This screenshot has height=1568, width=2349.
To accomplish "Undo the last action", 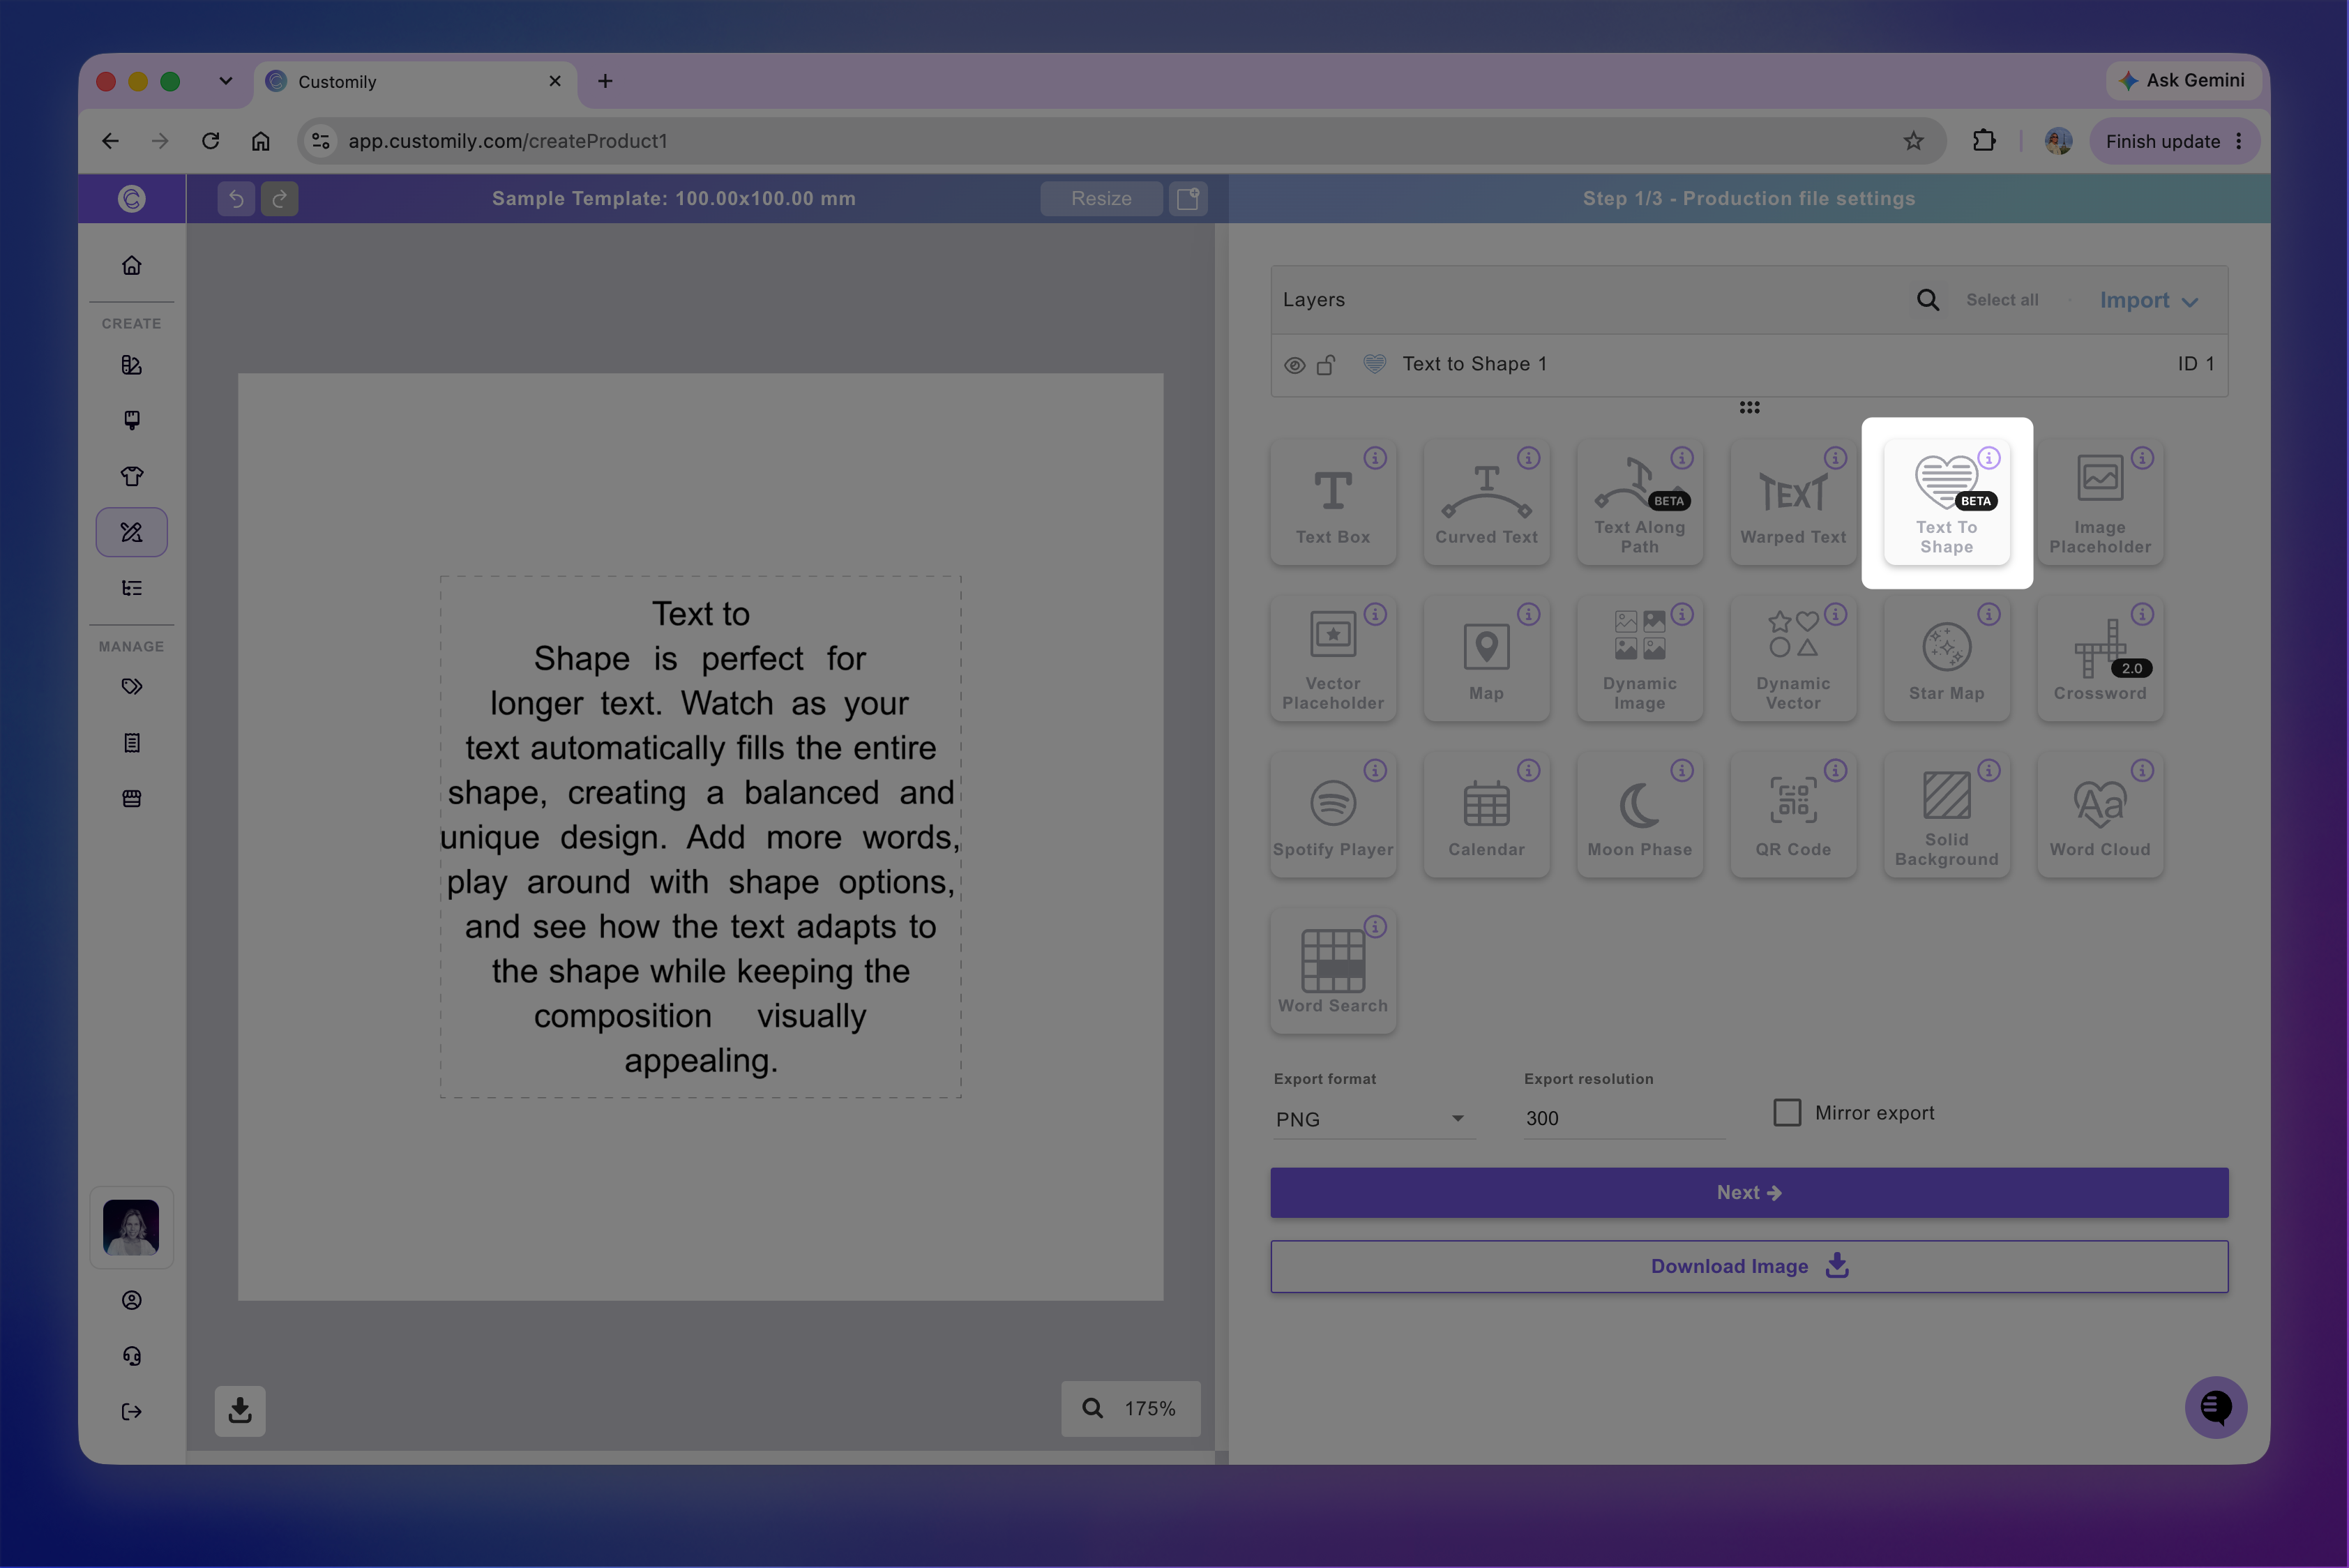I will (x=236, y=198).
